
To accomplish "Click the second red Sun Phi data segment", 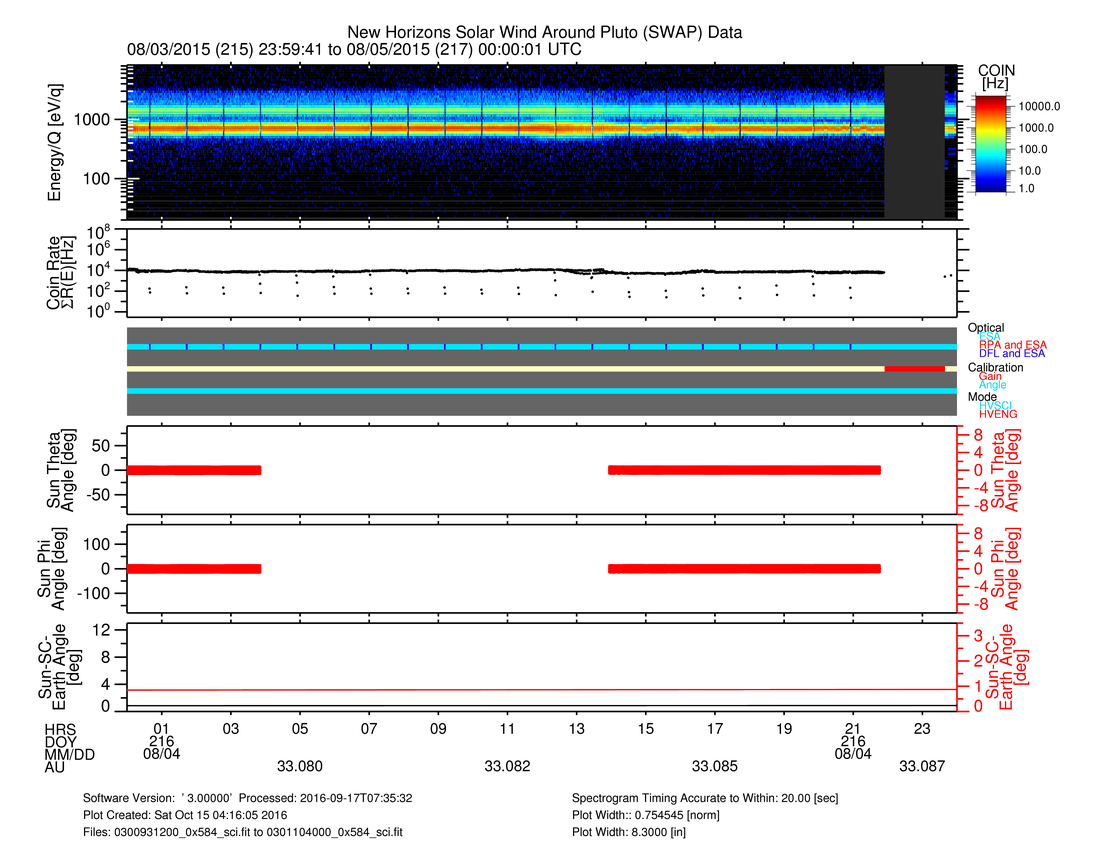I will click(x=744, y=568).
